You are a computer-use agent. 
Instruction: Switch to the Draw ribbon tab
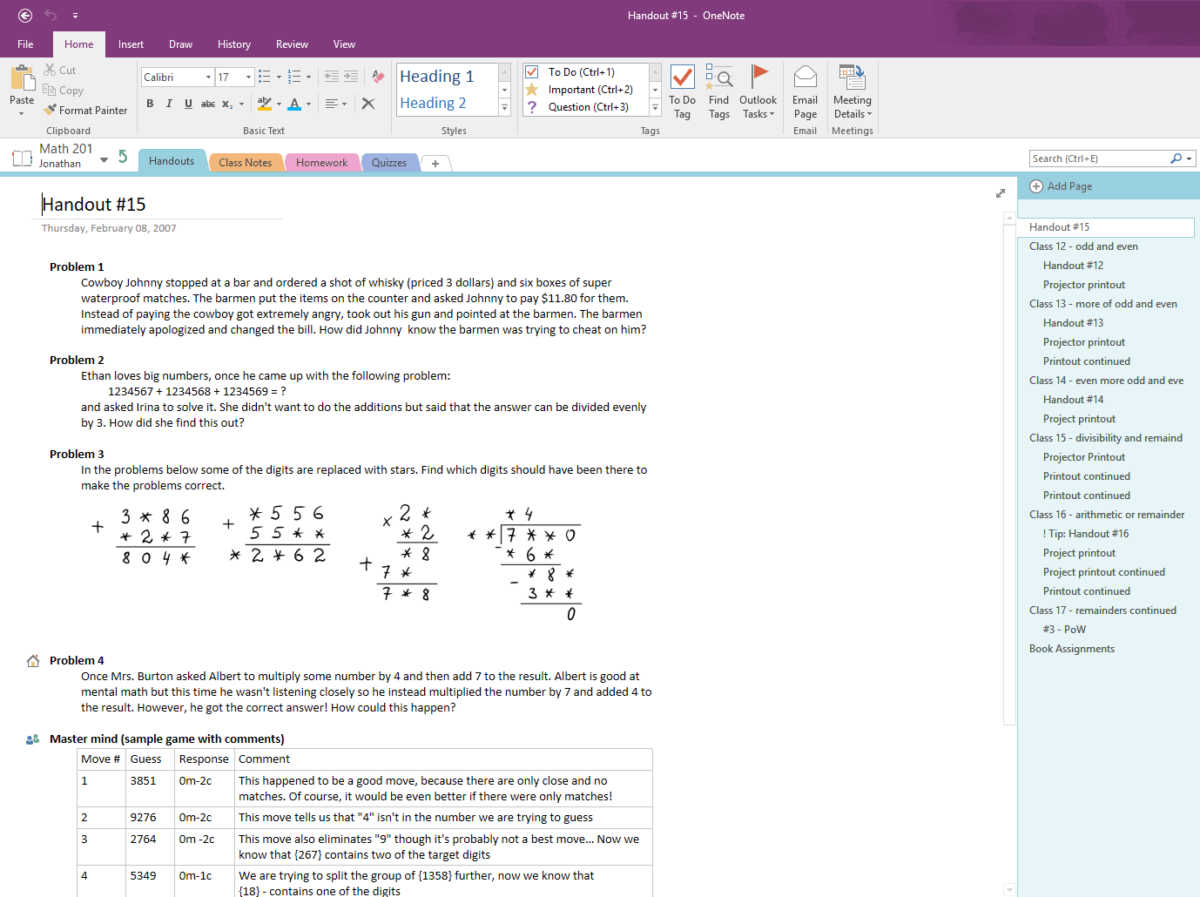coord(180,44)
